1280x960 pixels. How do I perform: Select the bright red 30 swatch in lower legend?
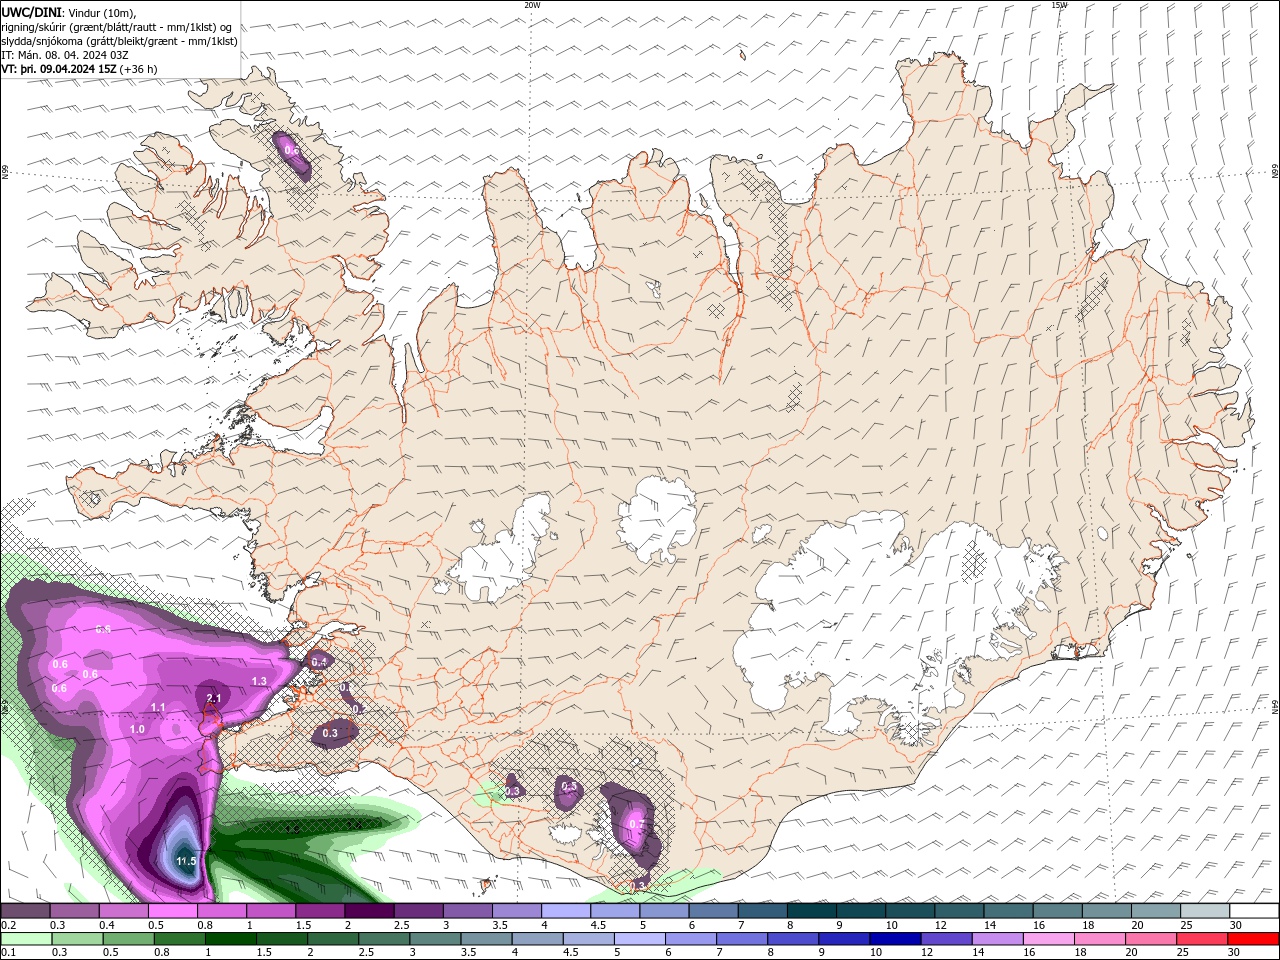pos(1253,939)
